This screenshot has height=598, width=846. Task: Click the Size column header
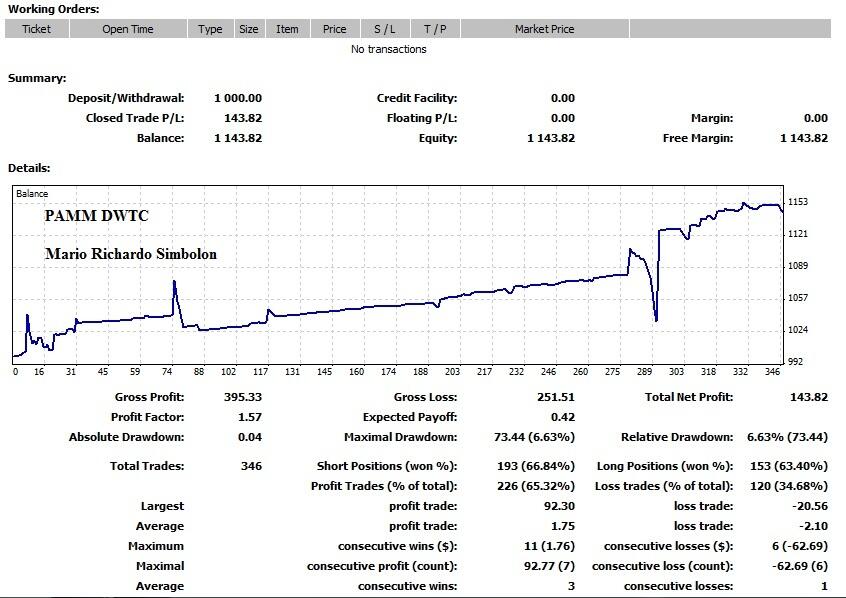[x=249, y=29]
